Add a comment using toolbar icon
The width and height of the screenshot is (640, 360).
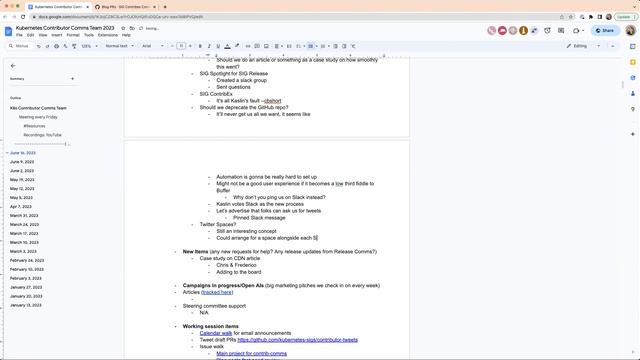257,46
